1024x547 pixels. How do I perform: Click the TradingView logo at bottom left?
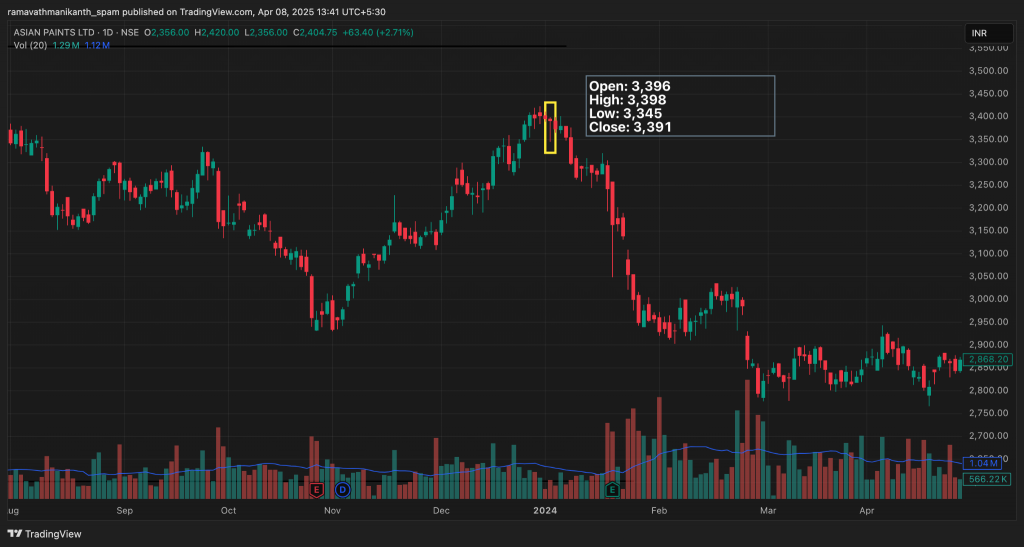(44, 534)
